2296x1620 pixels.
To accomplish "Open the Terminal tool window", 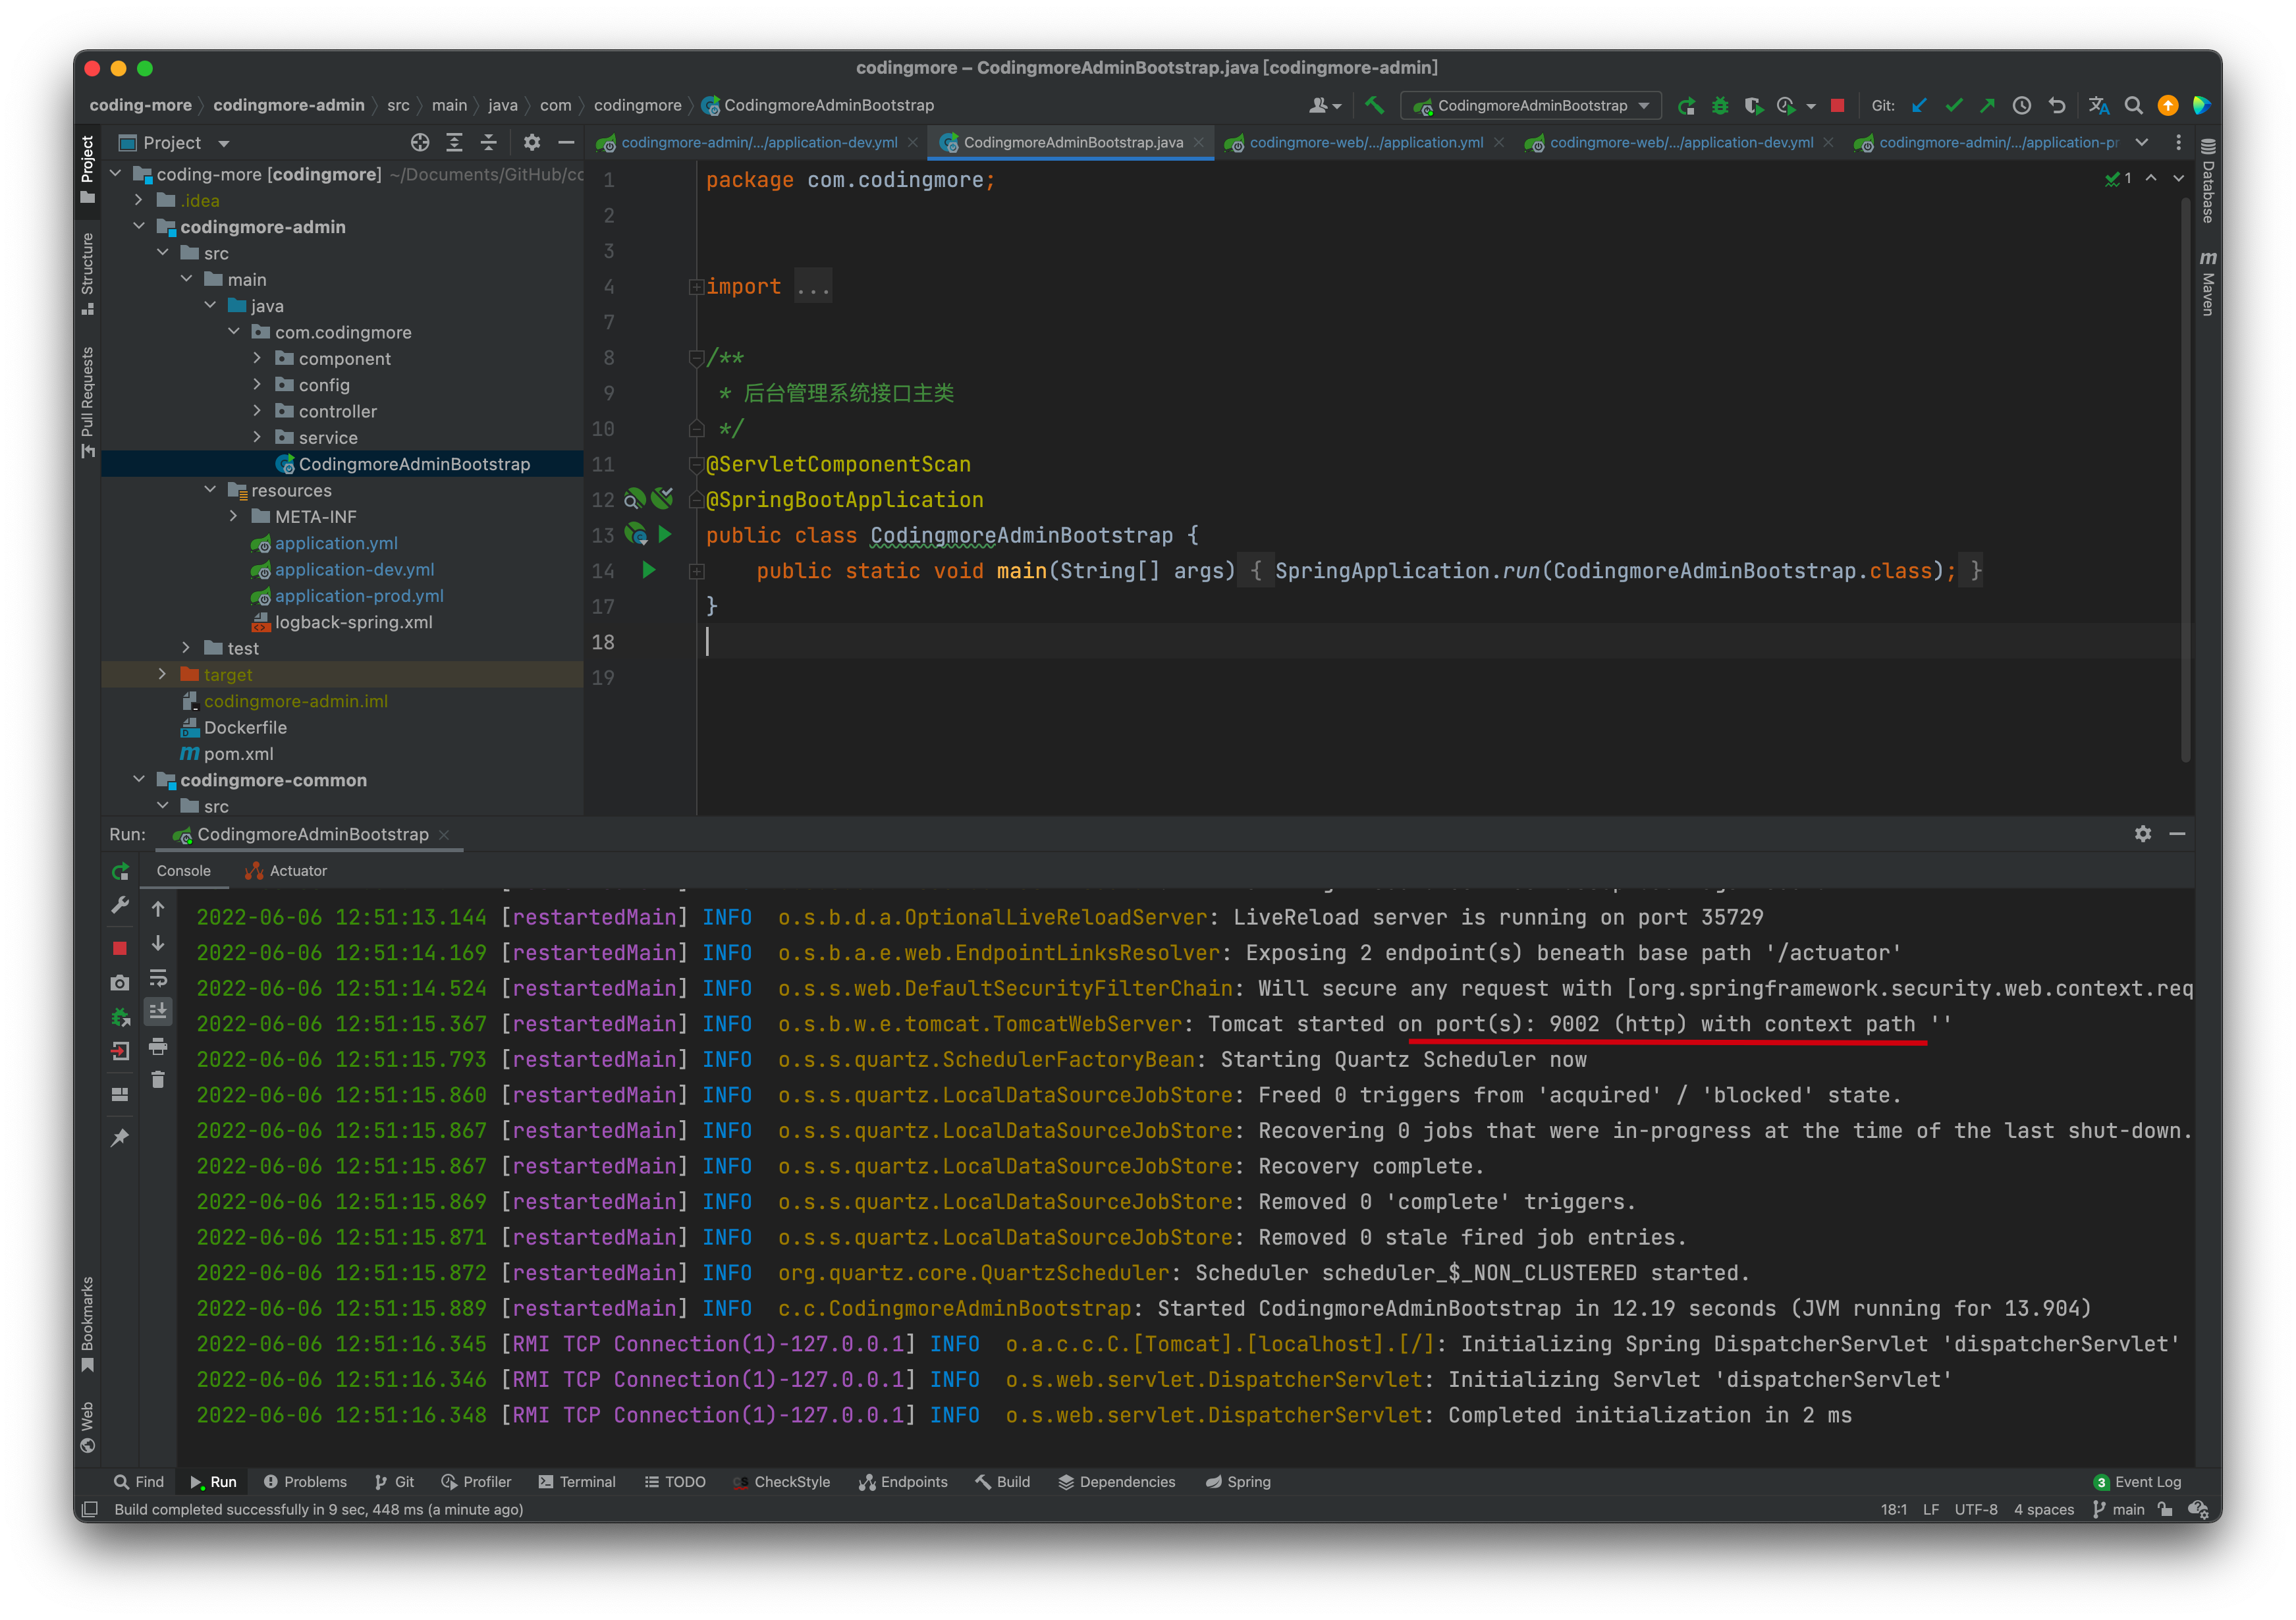I will (577, 1482).
